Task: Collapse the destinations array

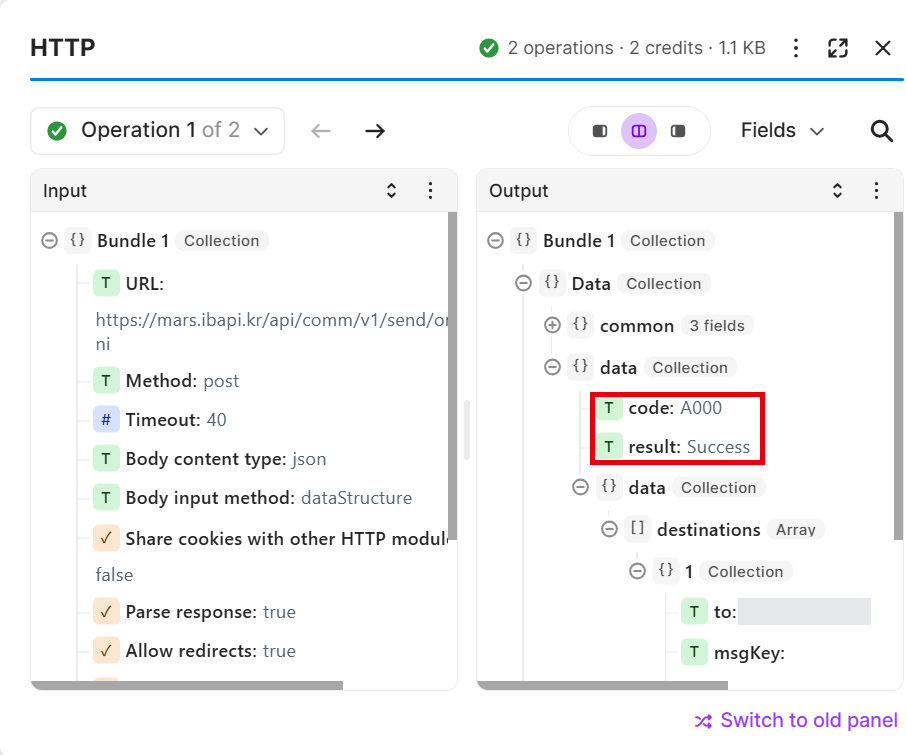Action: (x=609, y=529)
